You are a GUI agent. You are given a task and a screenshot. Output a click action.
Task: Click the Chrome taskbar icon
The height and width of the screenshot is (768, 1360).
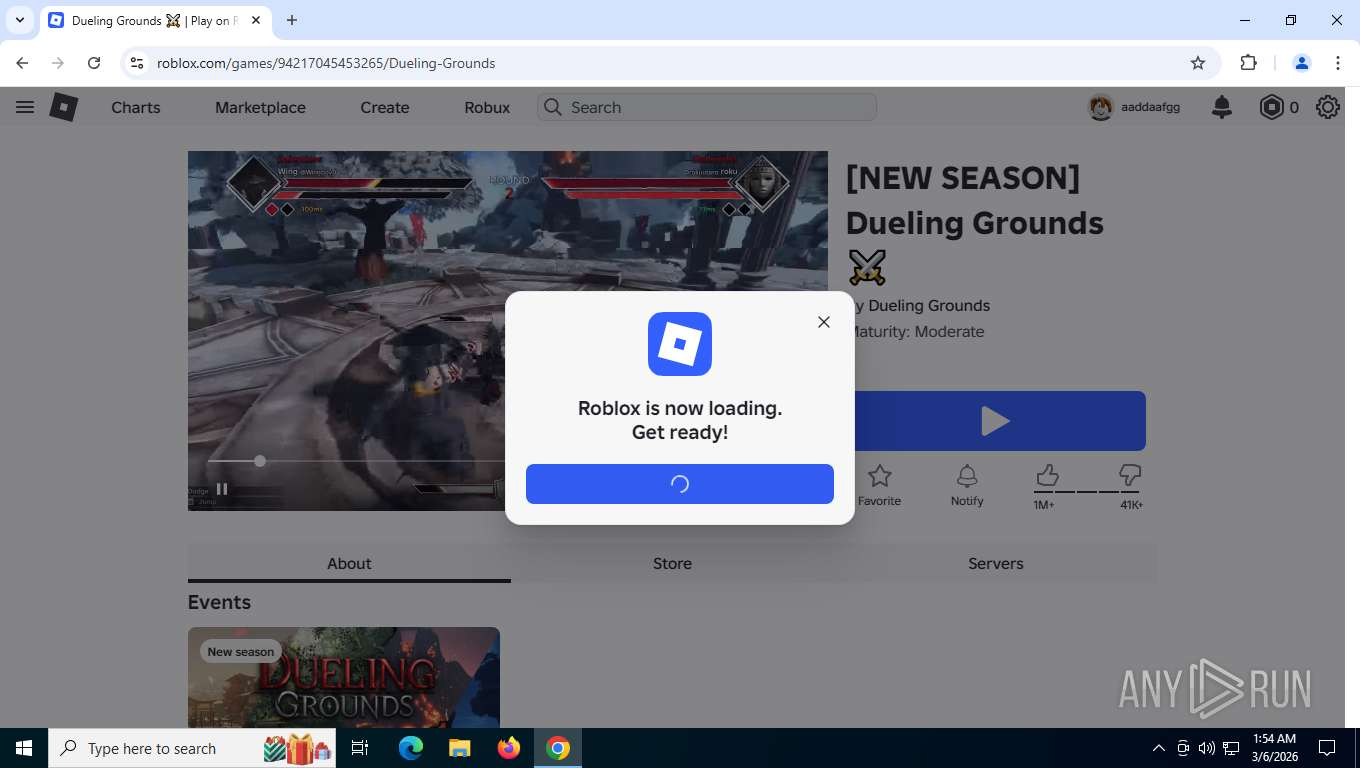pos(558,748)
